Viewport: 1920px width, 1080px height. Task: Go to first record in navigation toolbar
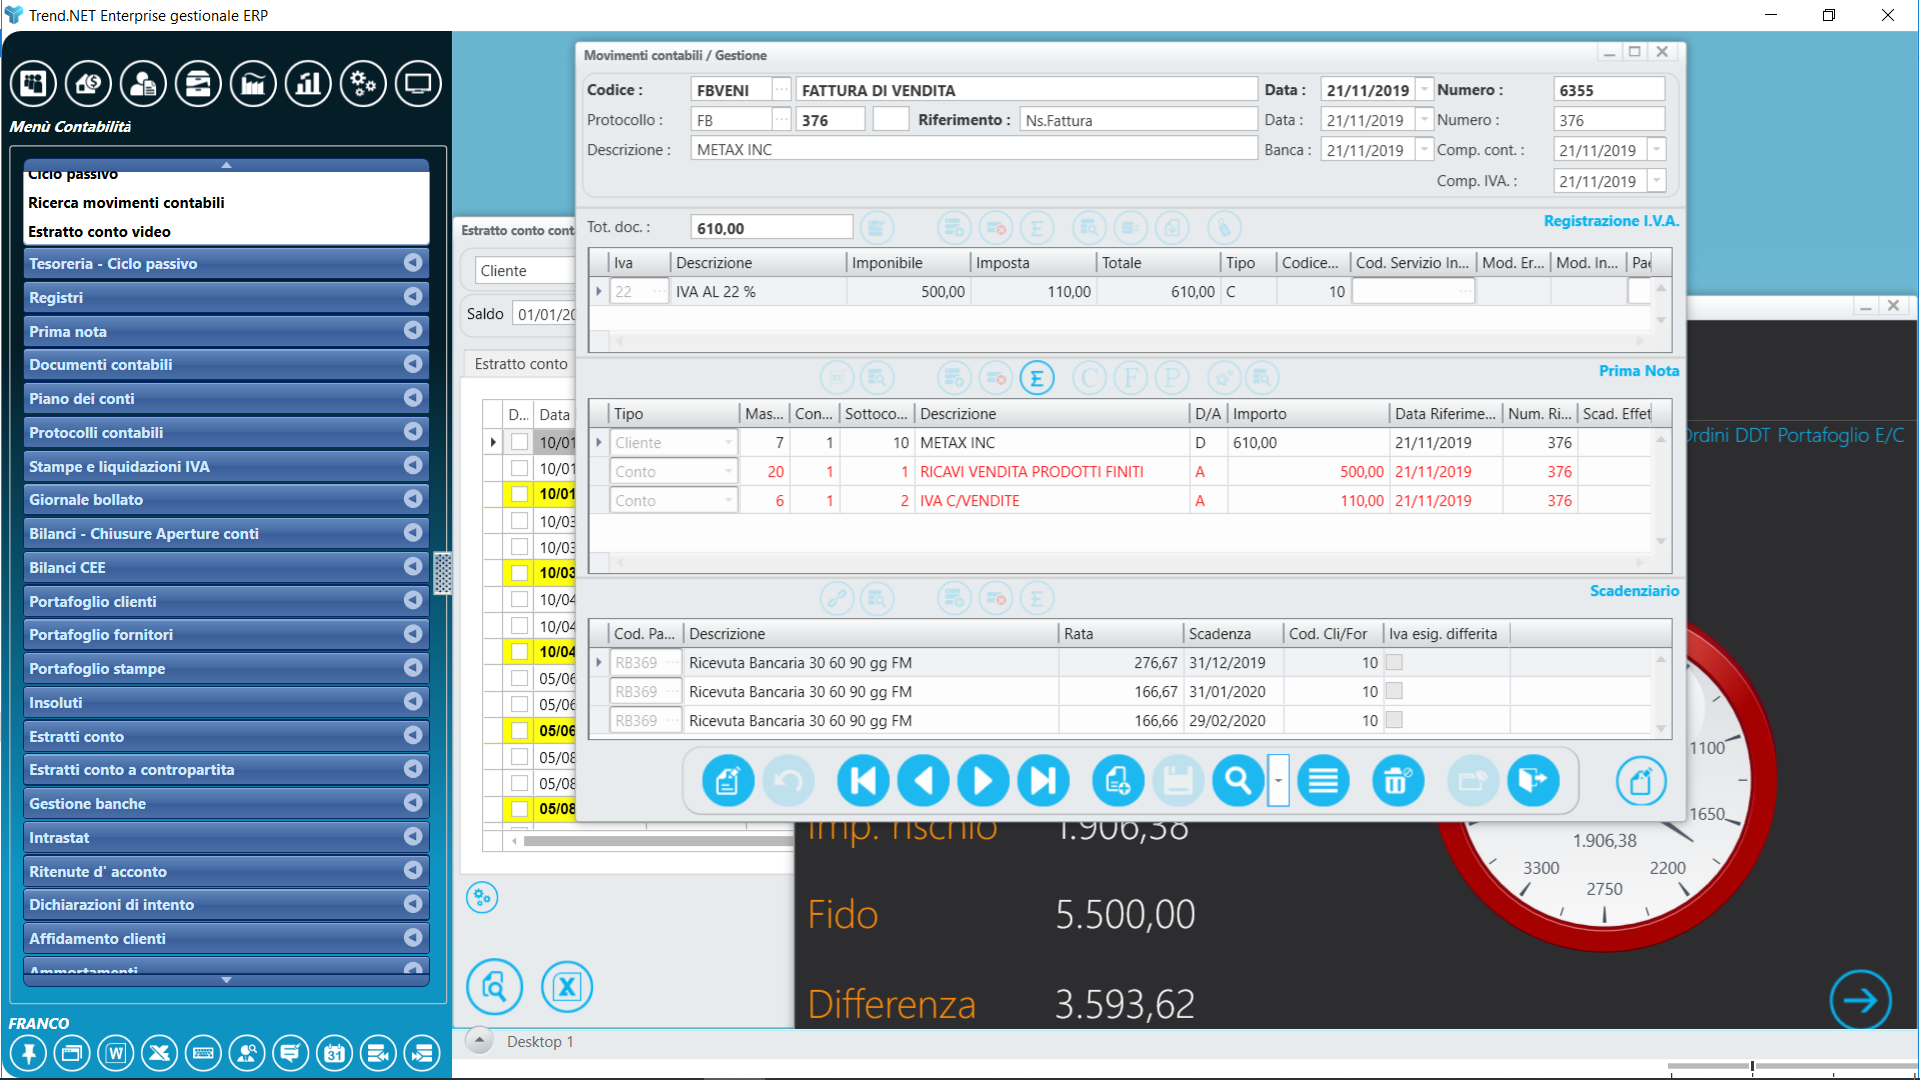[863, 781]
